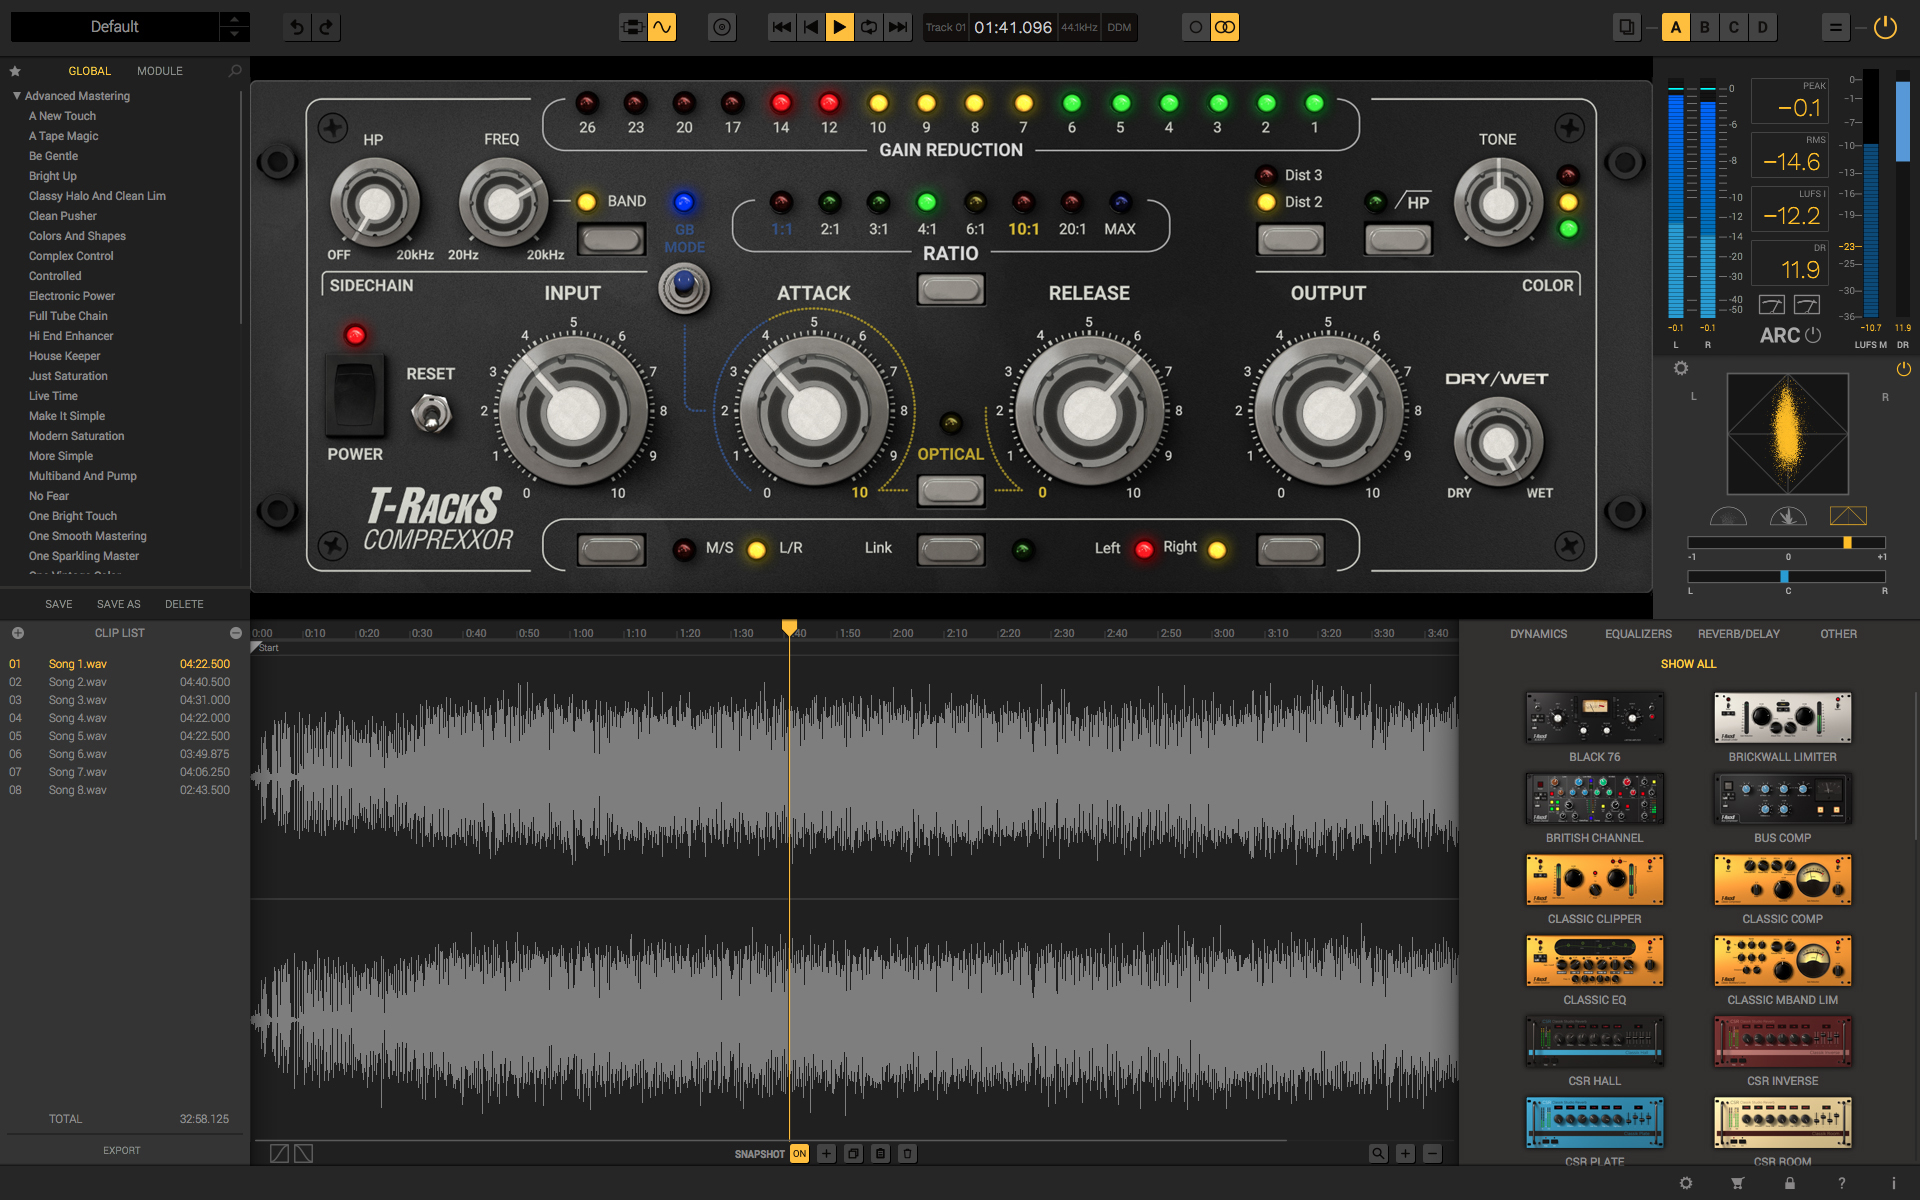Click the SAVE preset button
1920x1200 pixels.
click(58, 604)
